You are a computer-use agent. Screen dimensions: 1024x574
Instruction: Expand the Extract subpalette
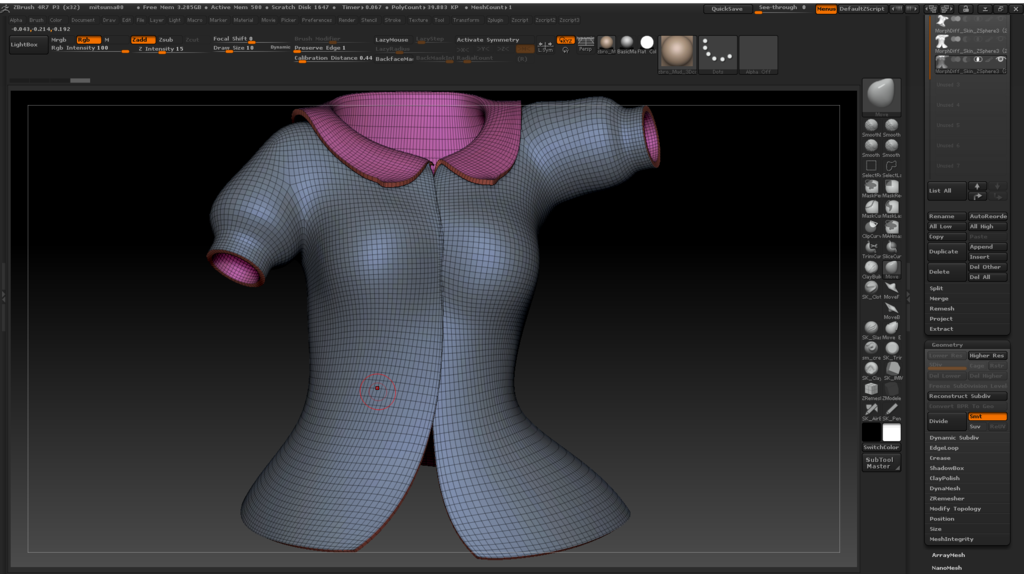(941, 329)
